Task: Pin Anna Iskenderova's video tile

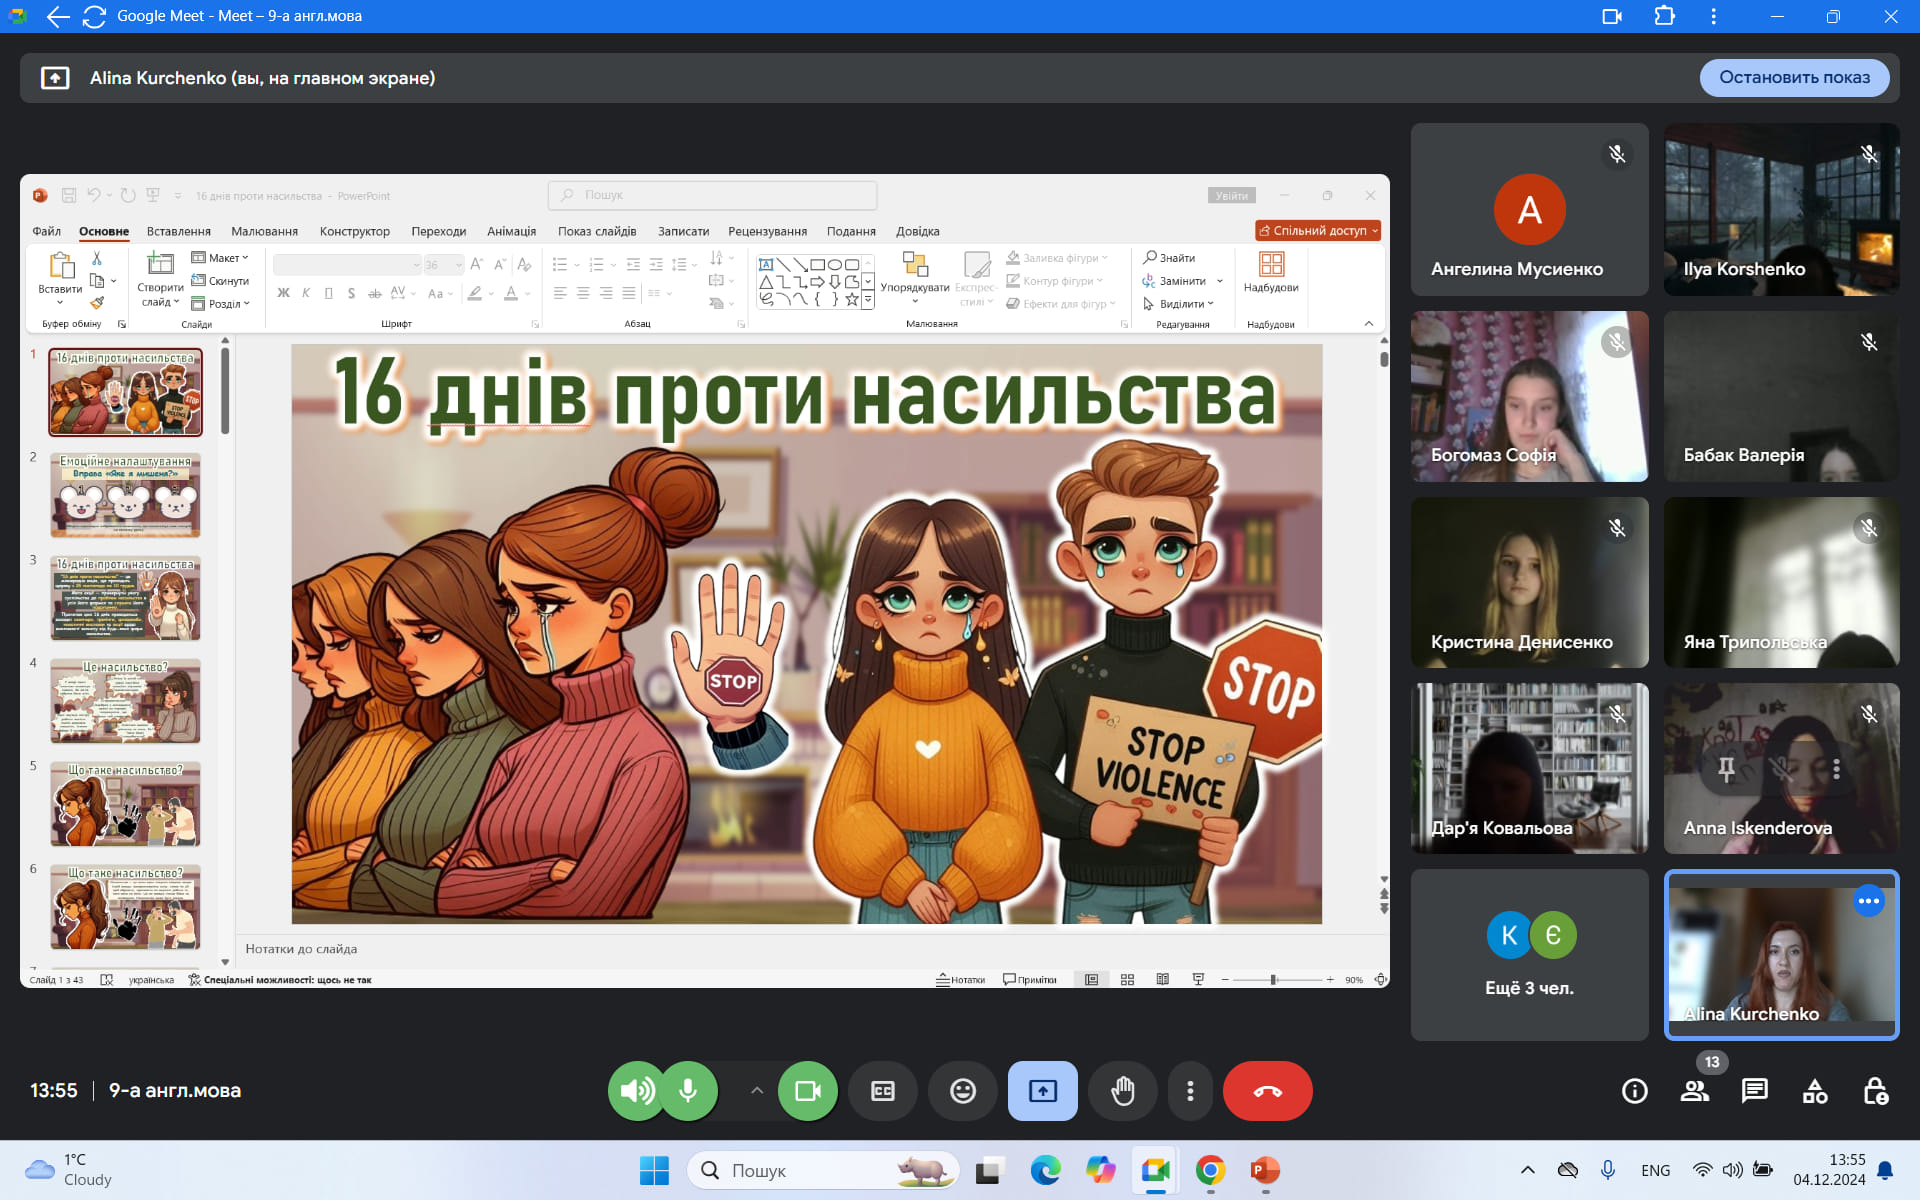Action: tap(1726, 769)
